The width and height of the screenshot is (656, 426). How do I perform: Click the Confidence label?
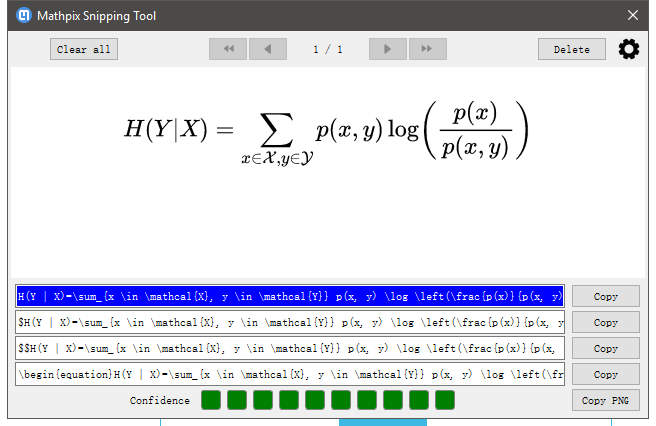pos(159,400)
